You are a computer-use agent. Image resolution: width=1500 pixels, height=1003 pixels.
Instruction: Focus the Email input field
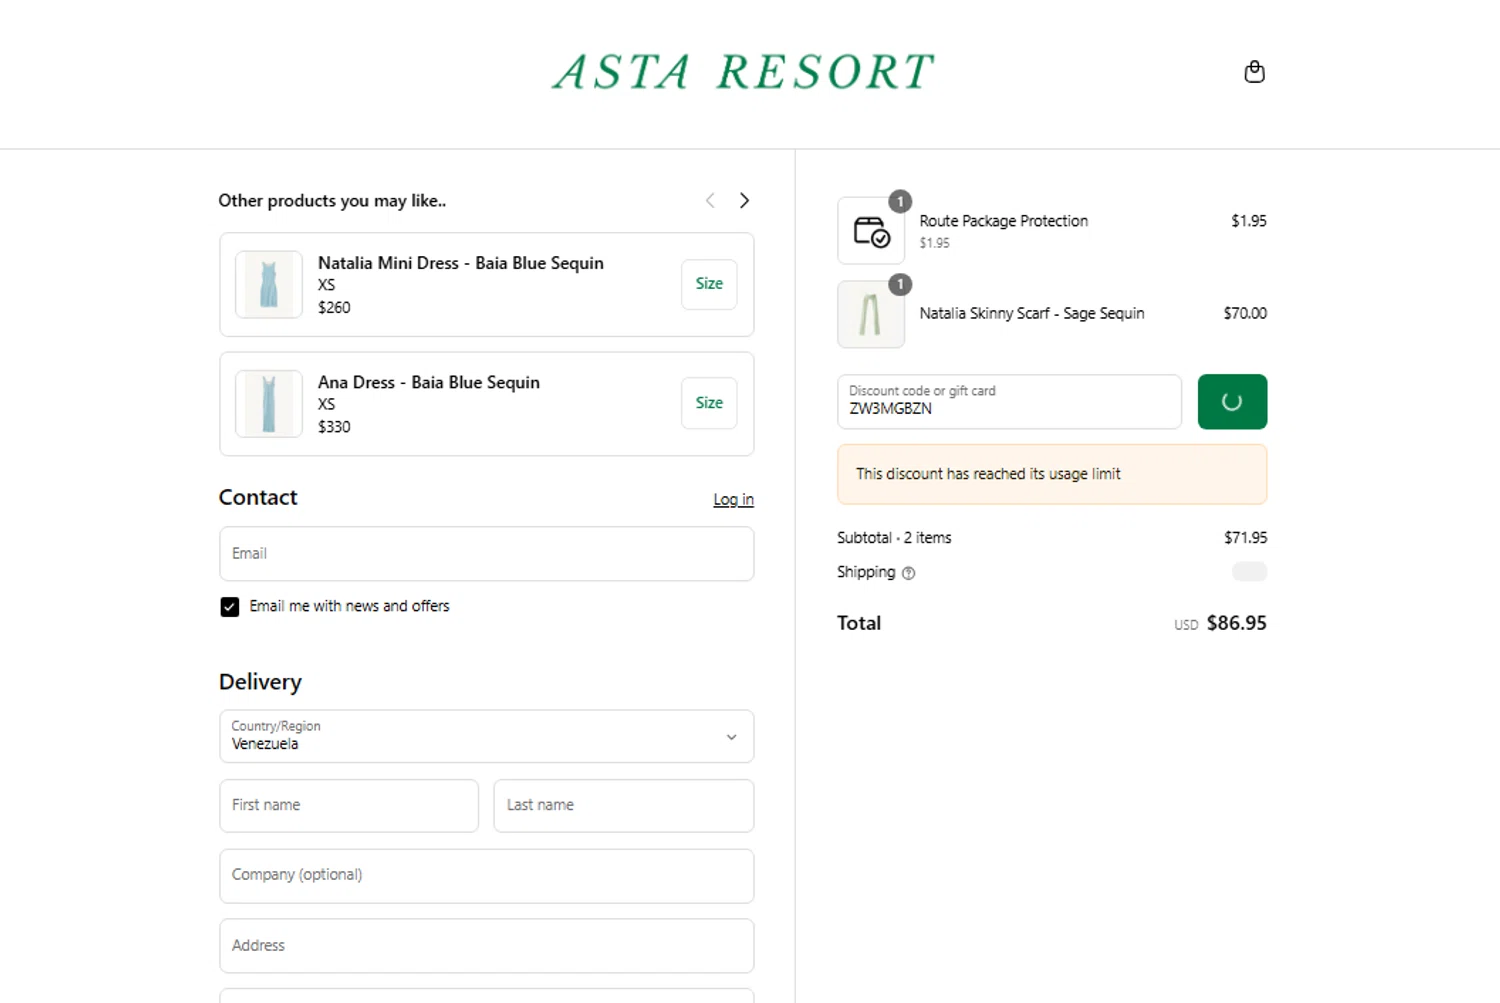(487, 554)
